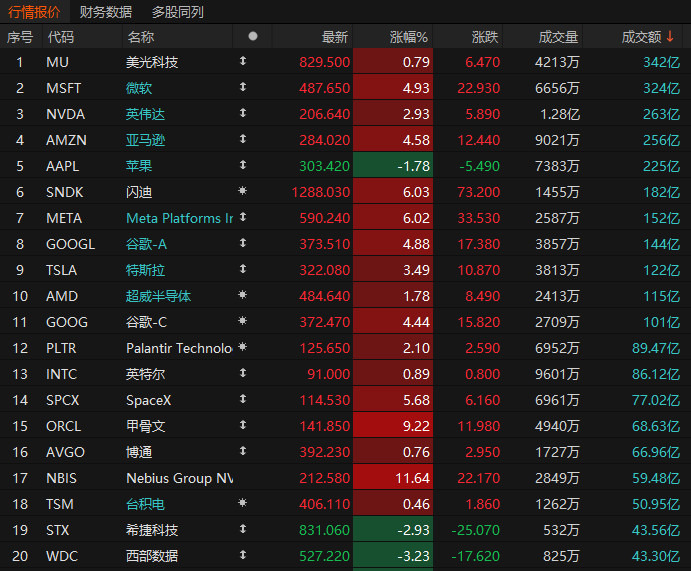Open the 英伟达 stock name link

click(x=145, y=114)
